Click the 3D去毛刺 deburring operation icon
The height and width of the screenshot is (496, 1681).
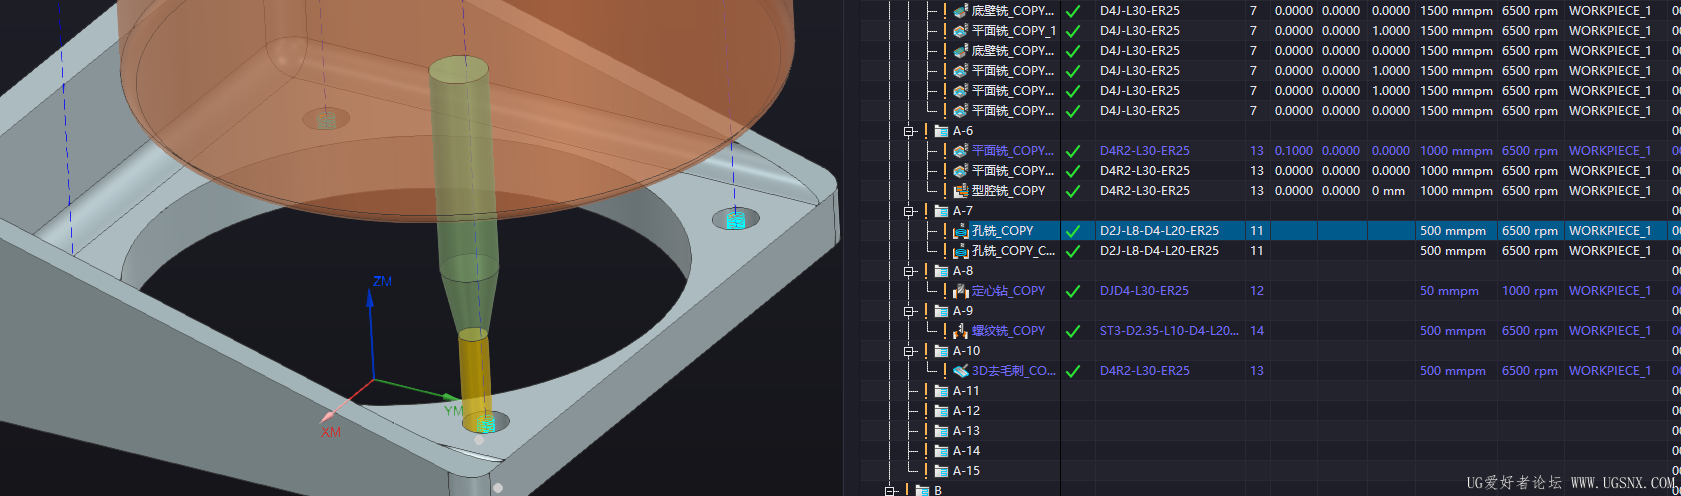click(961, 371)
